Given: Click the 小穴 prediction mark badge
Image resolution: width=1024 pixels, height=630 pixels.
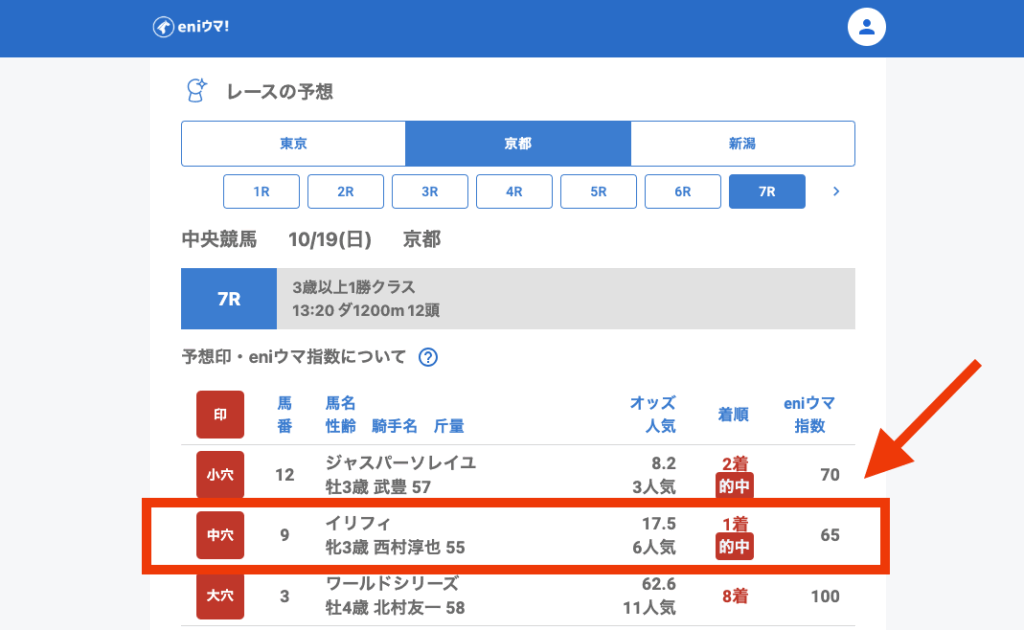Looking at the screenshot, I should coord(220,475).
